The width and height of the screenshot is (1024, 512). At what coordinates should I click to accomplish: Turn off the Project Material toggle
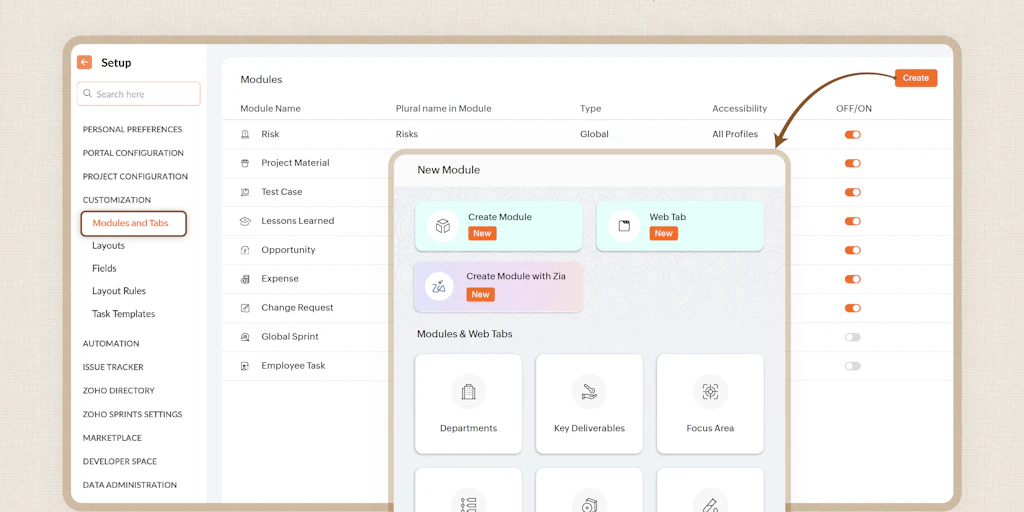point(852,163)
